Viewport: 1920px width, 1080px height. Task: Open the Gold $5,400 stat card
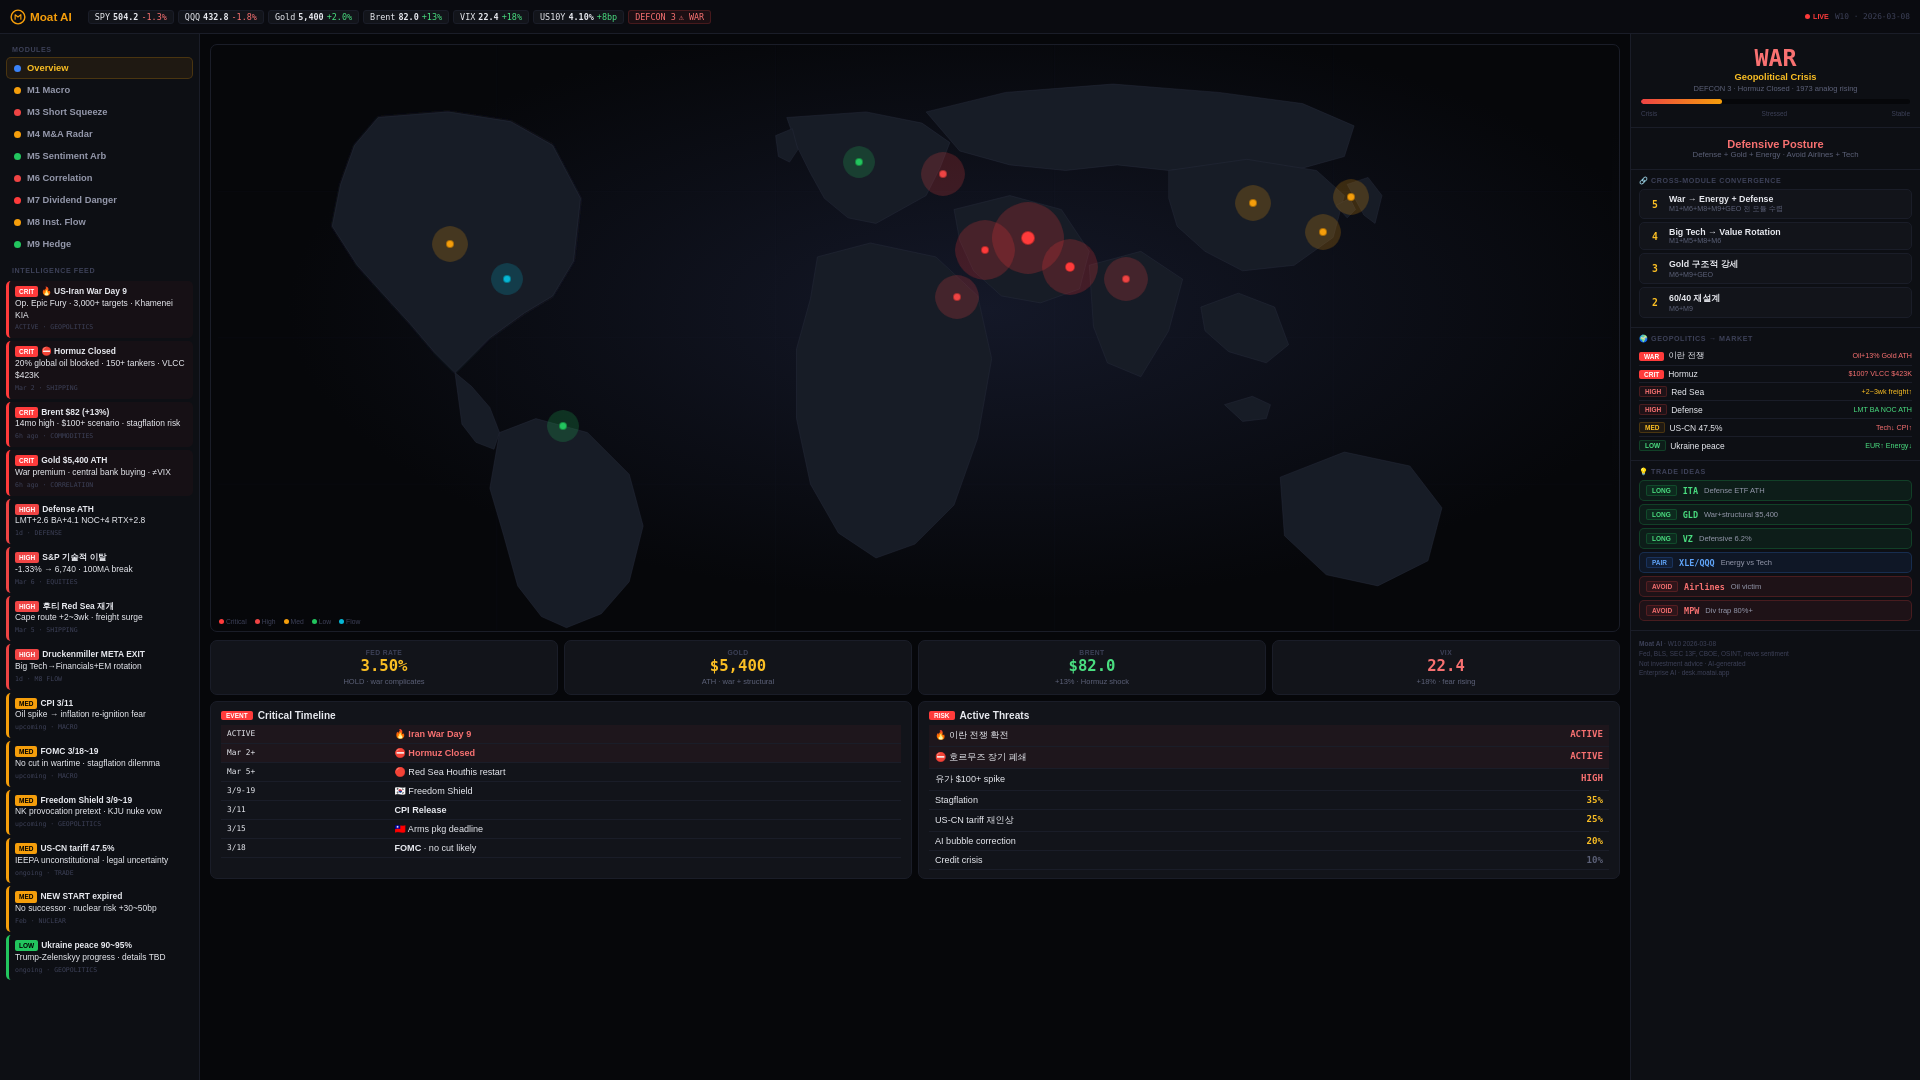tap(738, 667)
